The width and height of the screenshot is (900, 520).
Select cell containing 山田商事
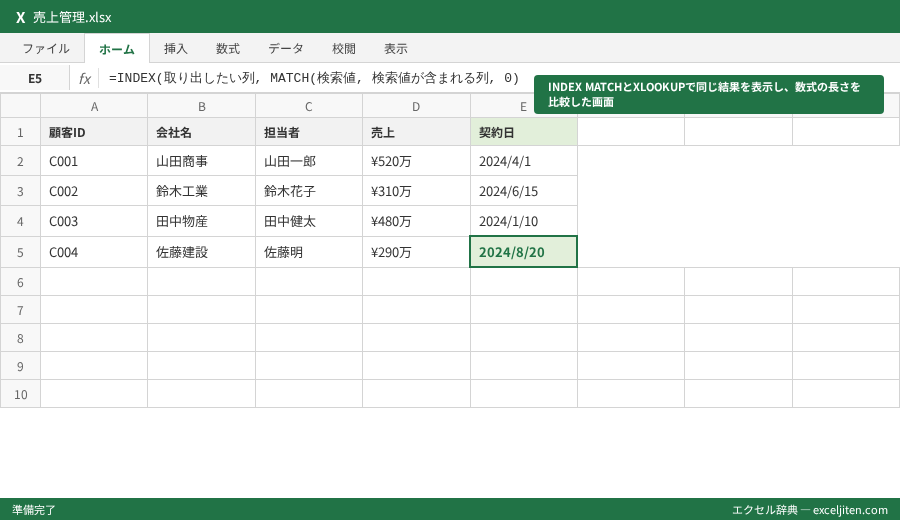pos(201,161)
